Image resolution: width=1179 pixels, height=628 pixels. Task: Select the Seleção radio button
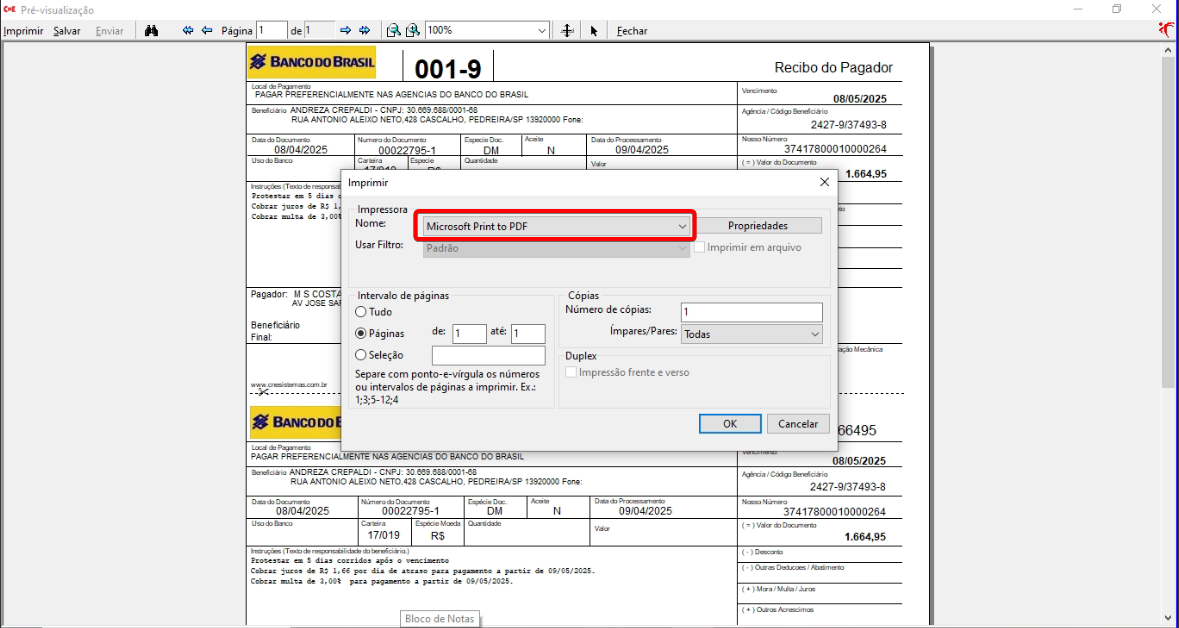361,355
